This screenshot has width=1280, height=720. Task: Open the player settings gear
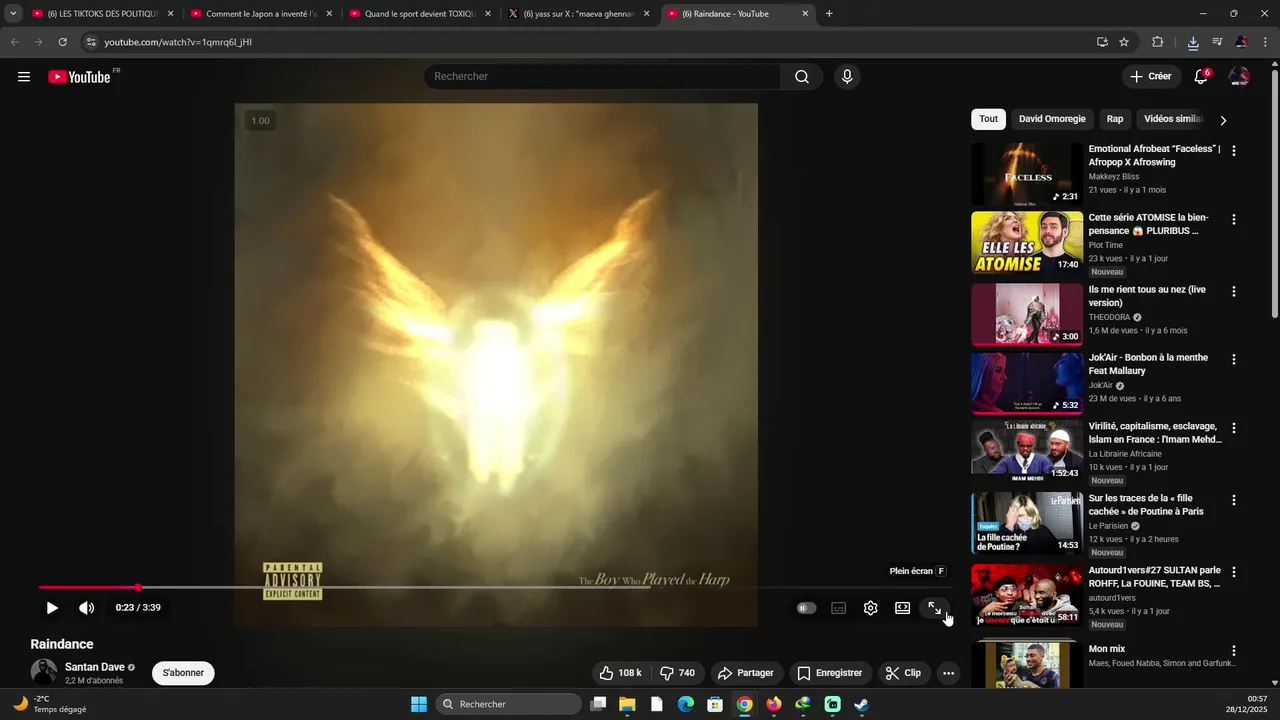tap(871, 608)
